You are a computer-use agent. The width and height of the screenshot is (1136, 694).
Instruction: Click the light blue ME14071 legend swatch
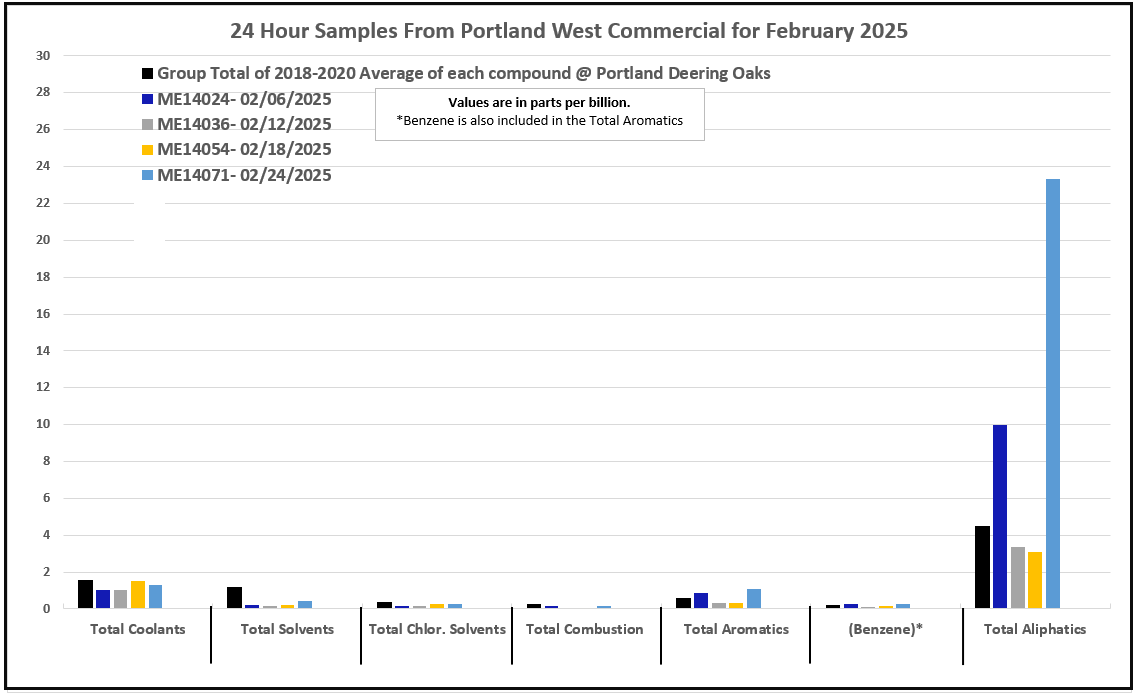click(148, 176)
